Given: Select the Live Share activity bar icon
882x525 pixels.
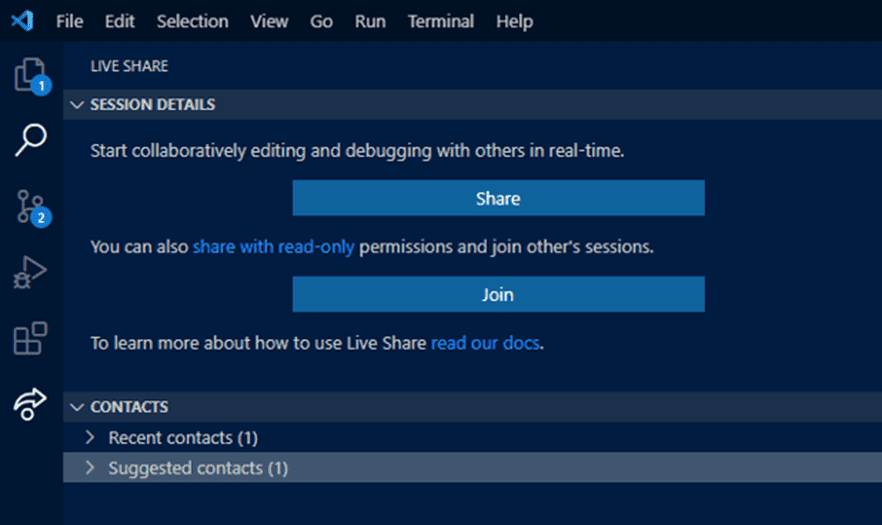Looking at the screenshot, I should pyautogui.click(x=30, y=404).
